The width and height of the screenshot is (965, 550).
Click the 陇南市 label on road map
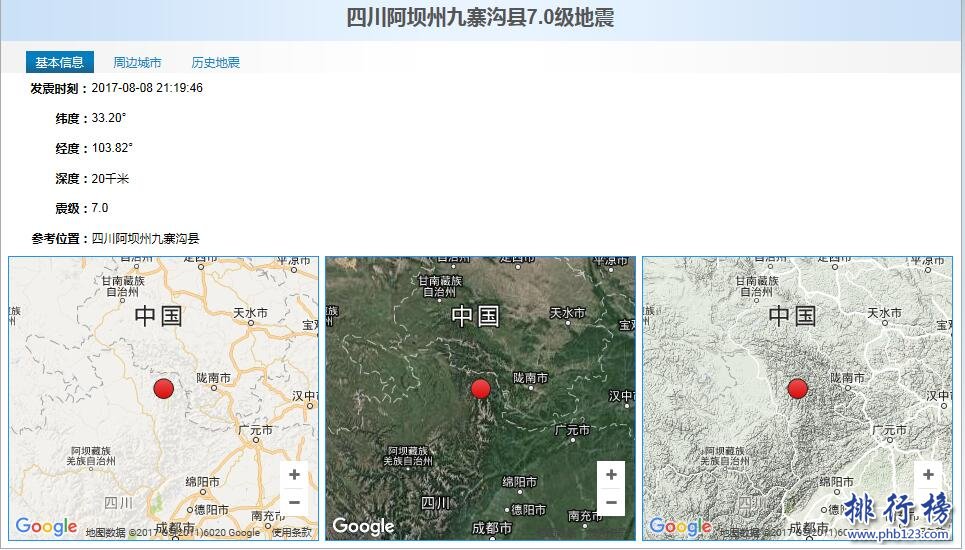point(214,378)
